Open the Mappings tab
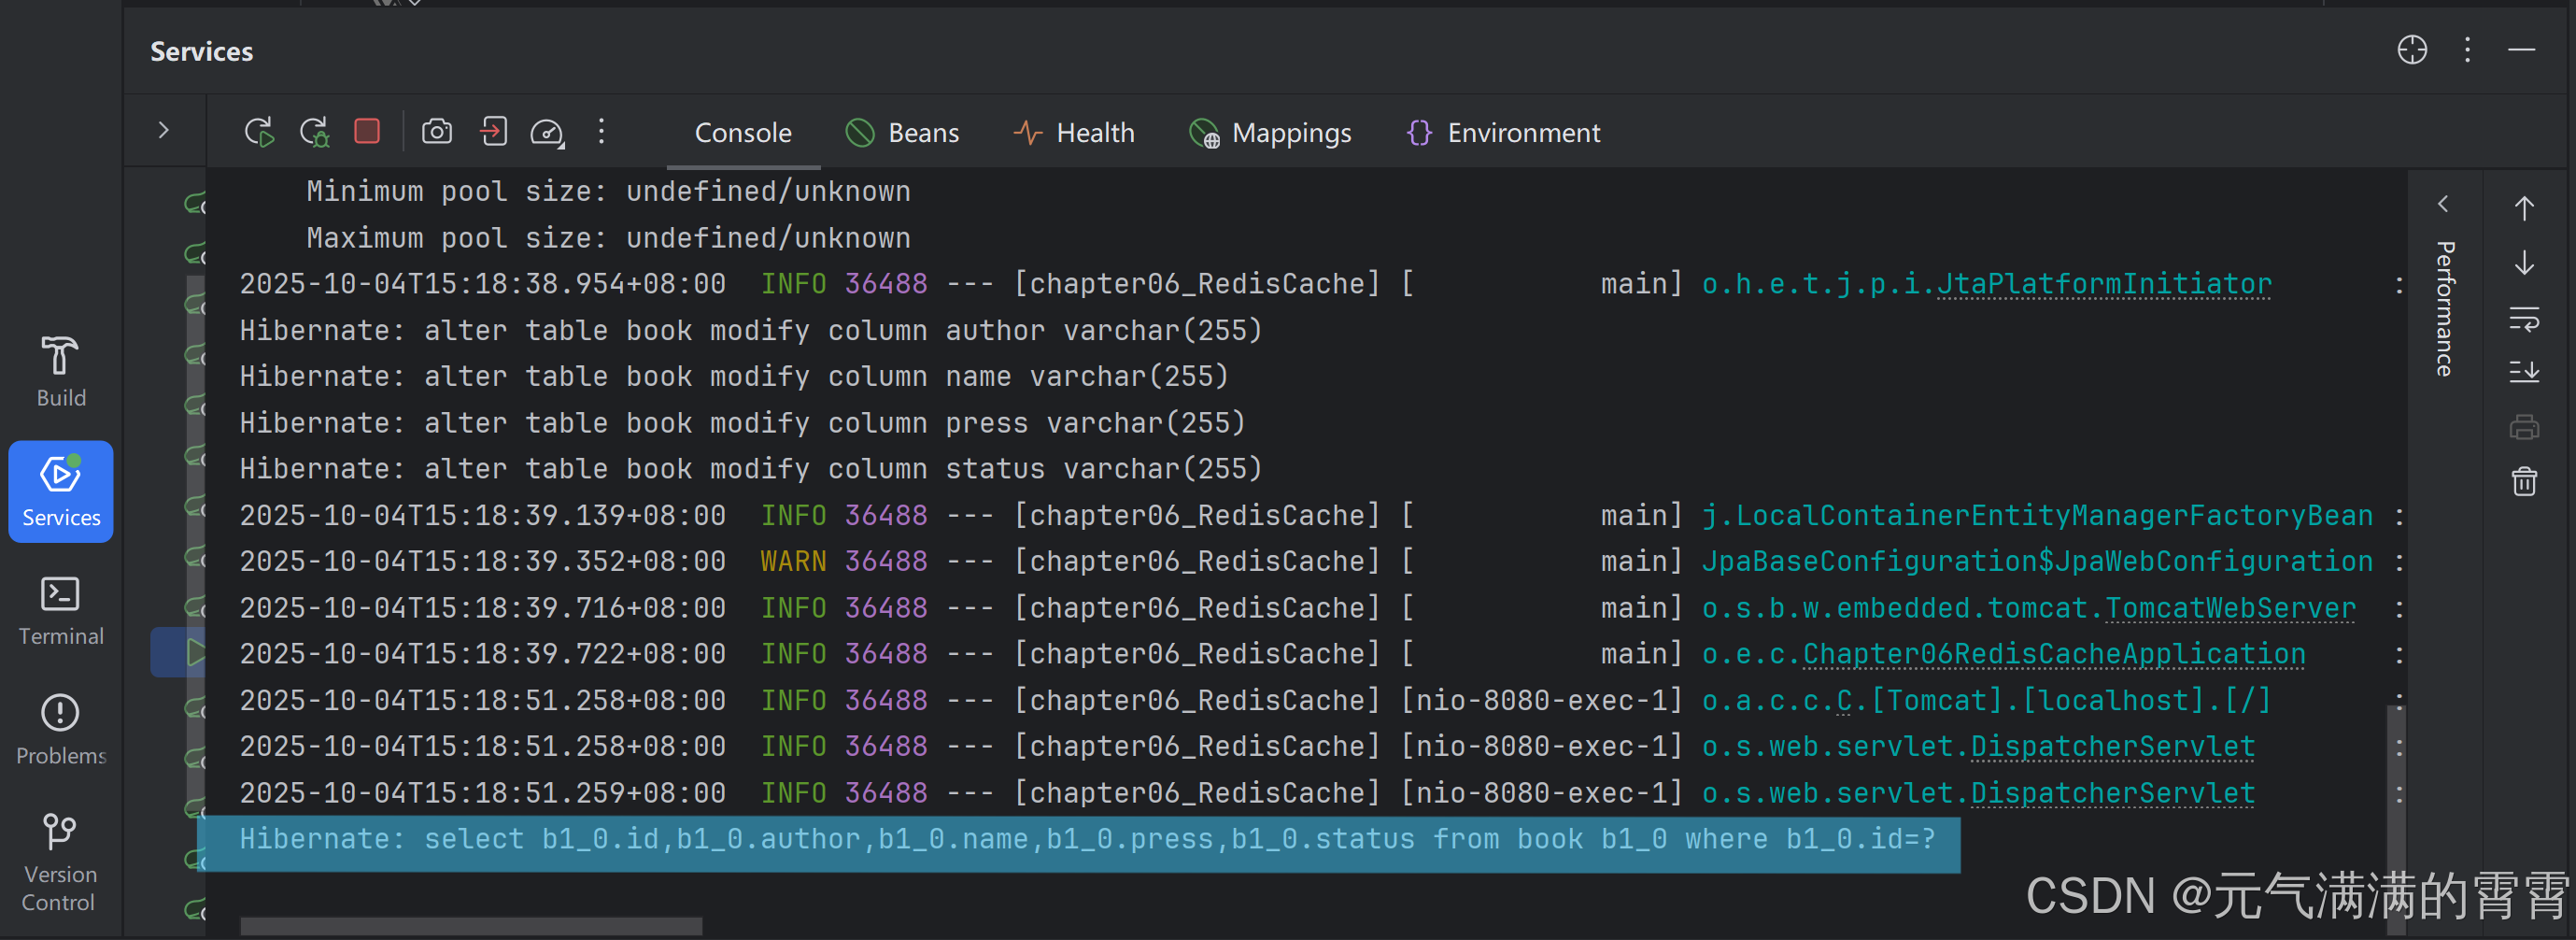The height and width of the screenshot is (940, 2576). point(1270,133)
